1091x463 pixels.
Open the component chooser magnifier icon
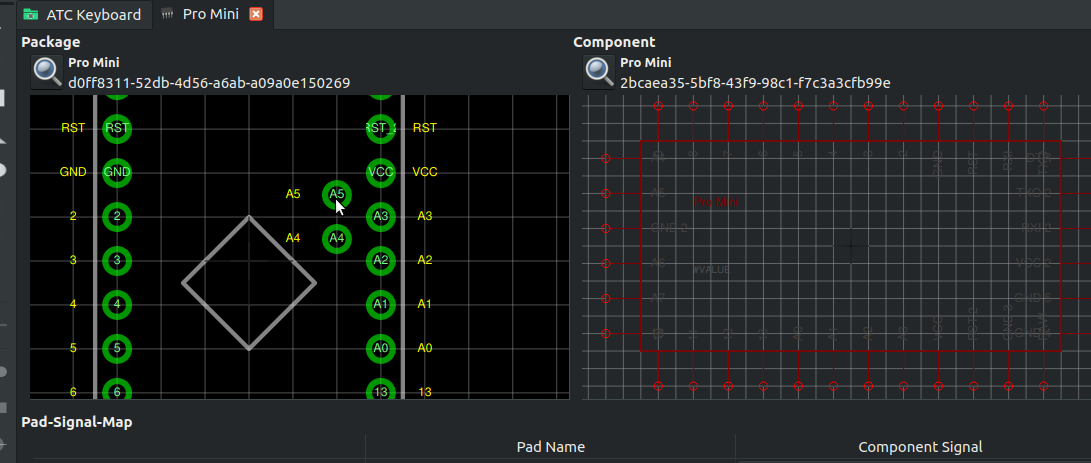[600, 72]
